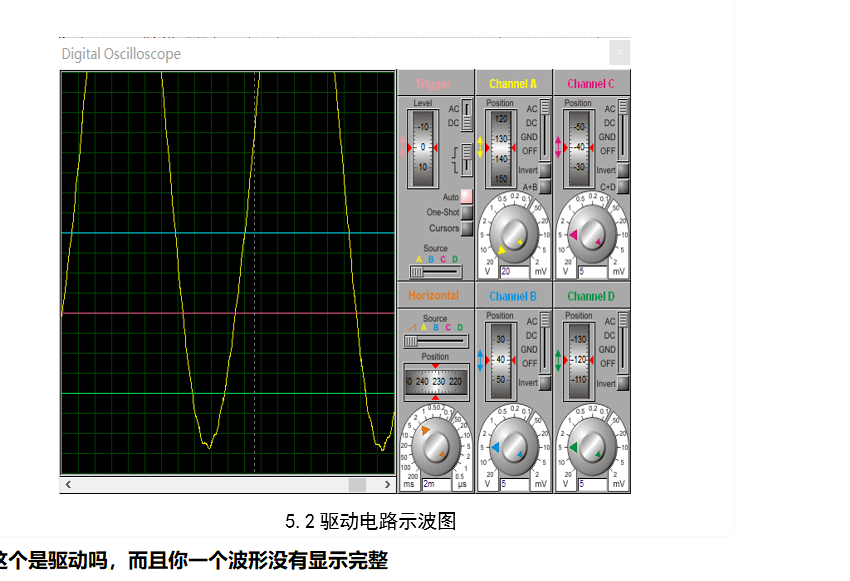850x581 pixels.
Task: Click Channel D scale value field
Action: click(593, 484)
